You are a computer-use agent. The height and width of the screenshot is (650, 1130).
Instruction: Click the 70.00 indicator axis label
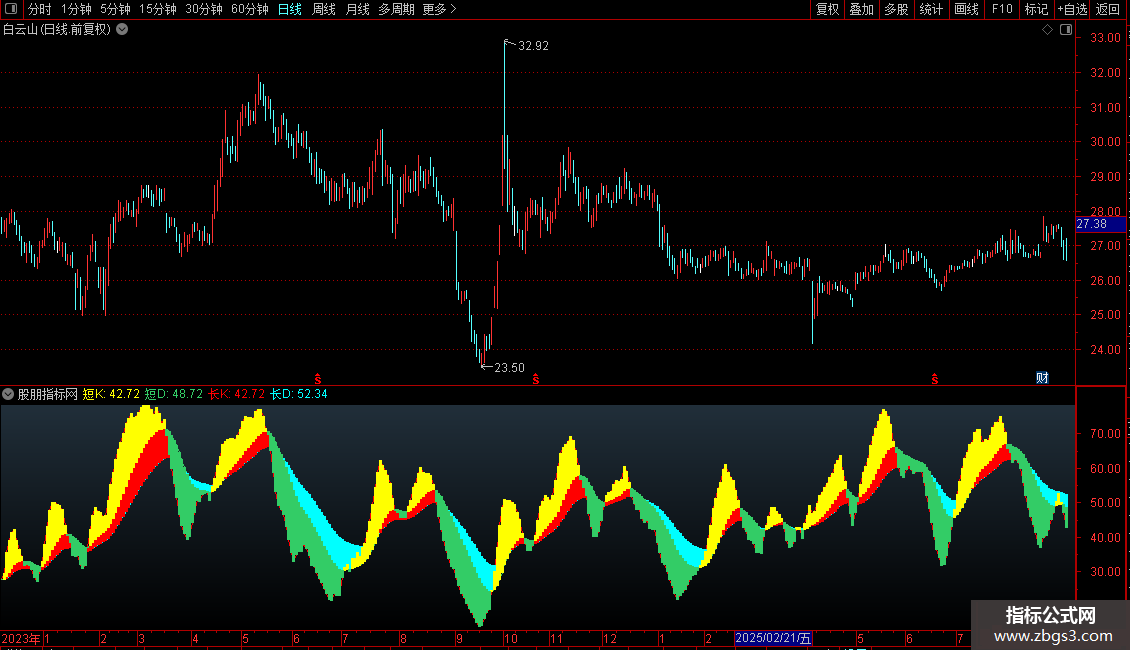coord(1105,434)
